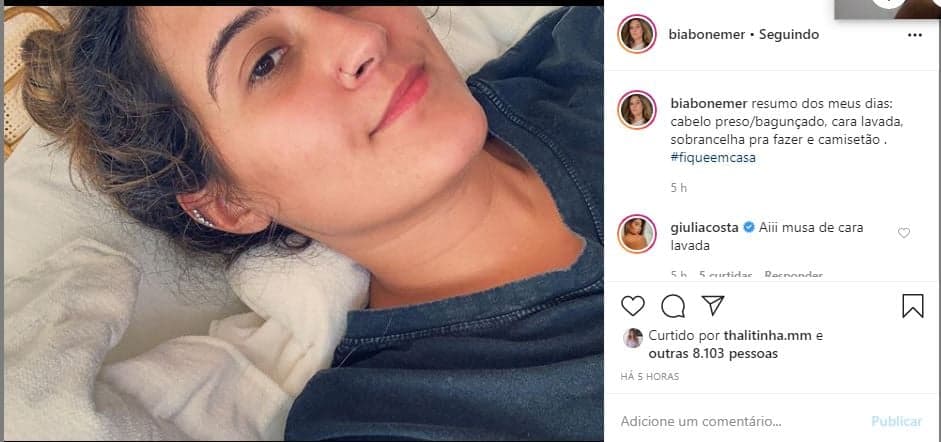
Task: Open comment speech bubble icon
Action: pyautogui.click(x=673, y=306)
